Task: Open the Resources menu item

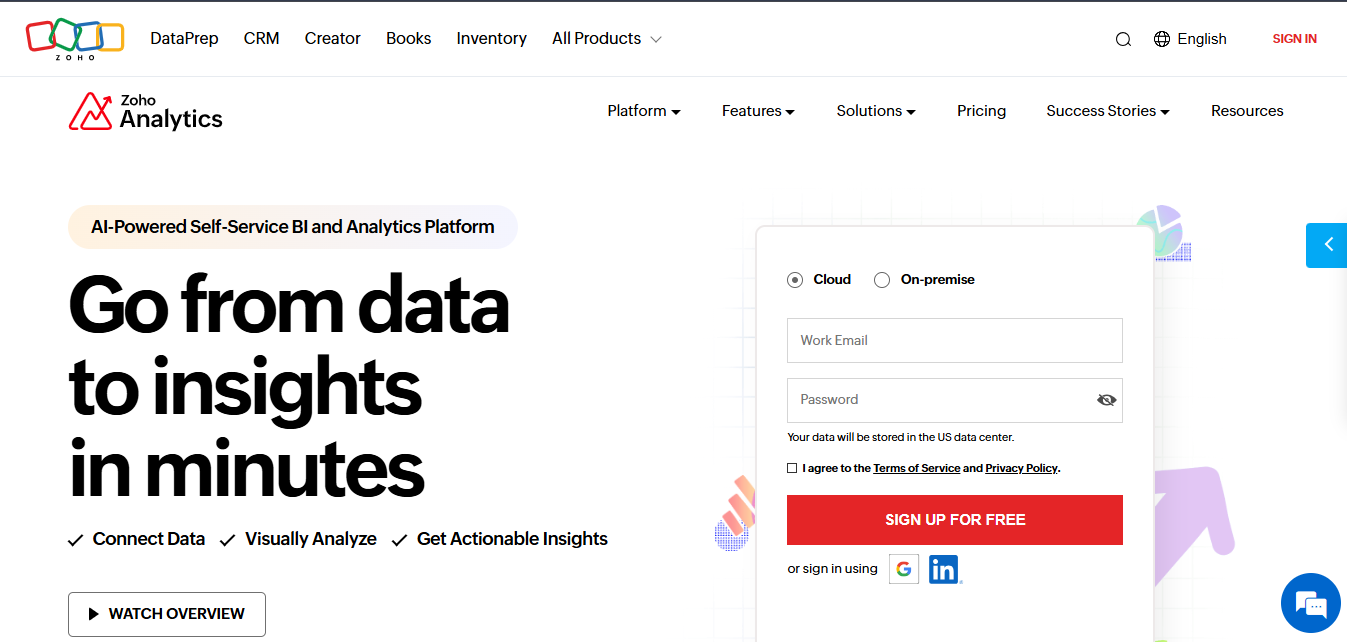Action: click(x=1247, y=111)
